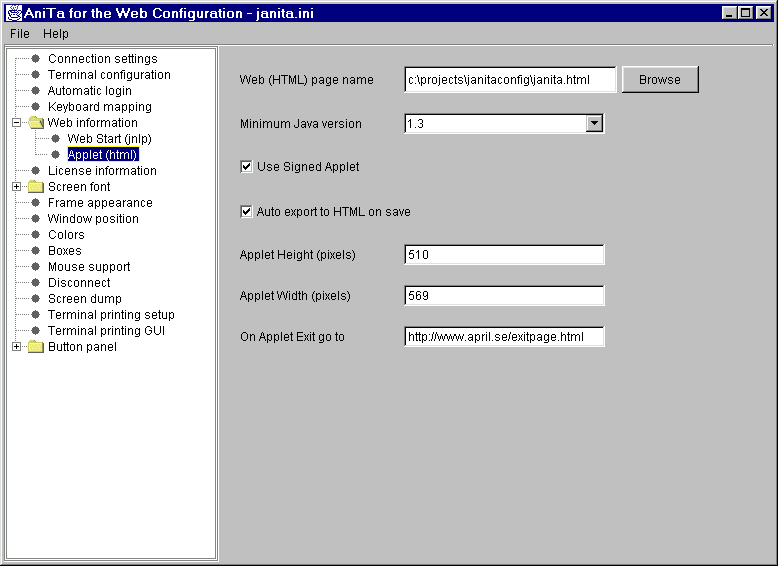Uncheck Auto export to HTML on save
Image resolution: width=778 pixels, height=566 pixels.
coord(246,212)
